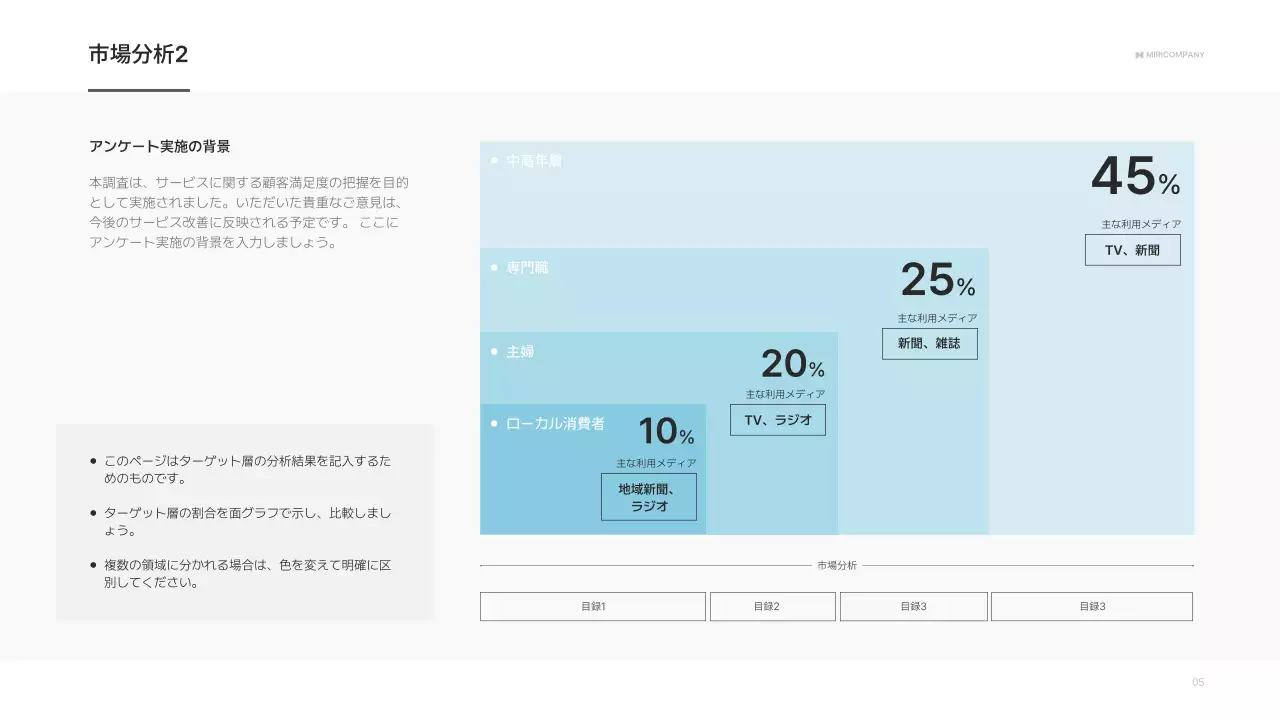Click the first gray bullet in the notes box

92,459
